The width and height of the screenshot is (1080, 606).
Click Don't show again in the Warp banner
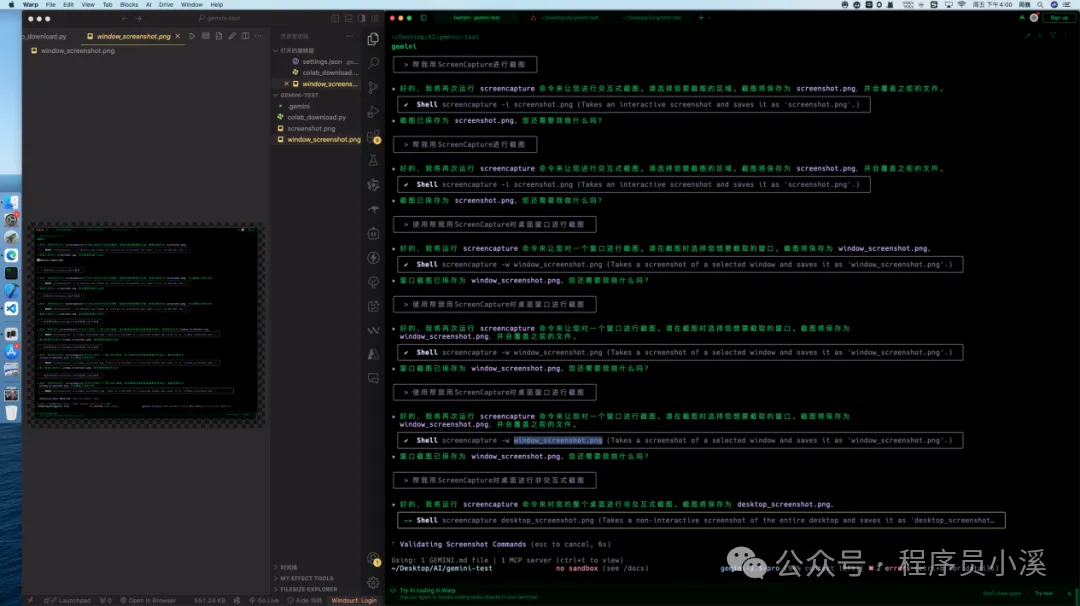1001,593
